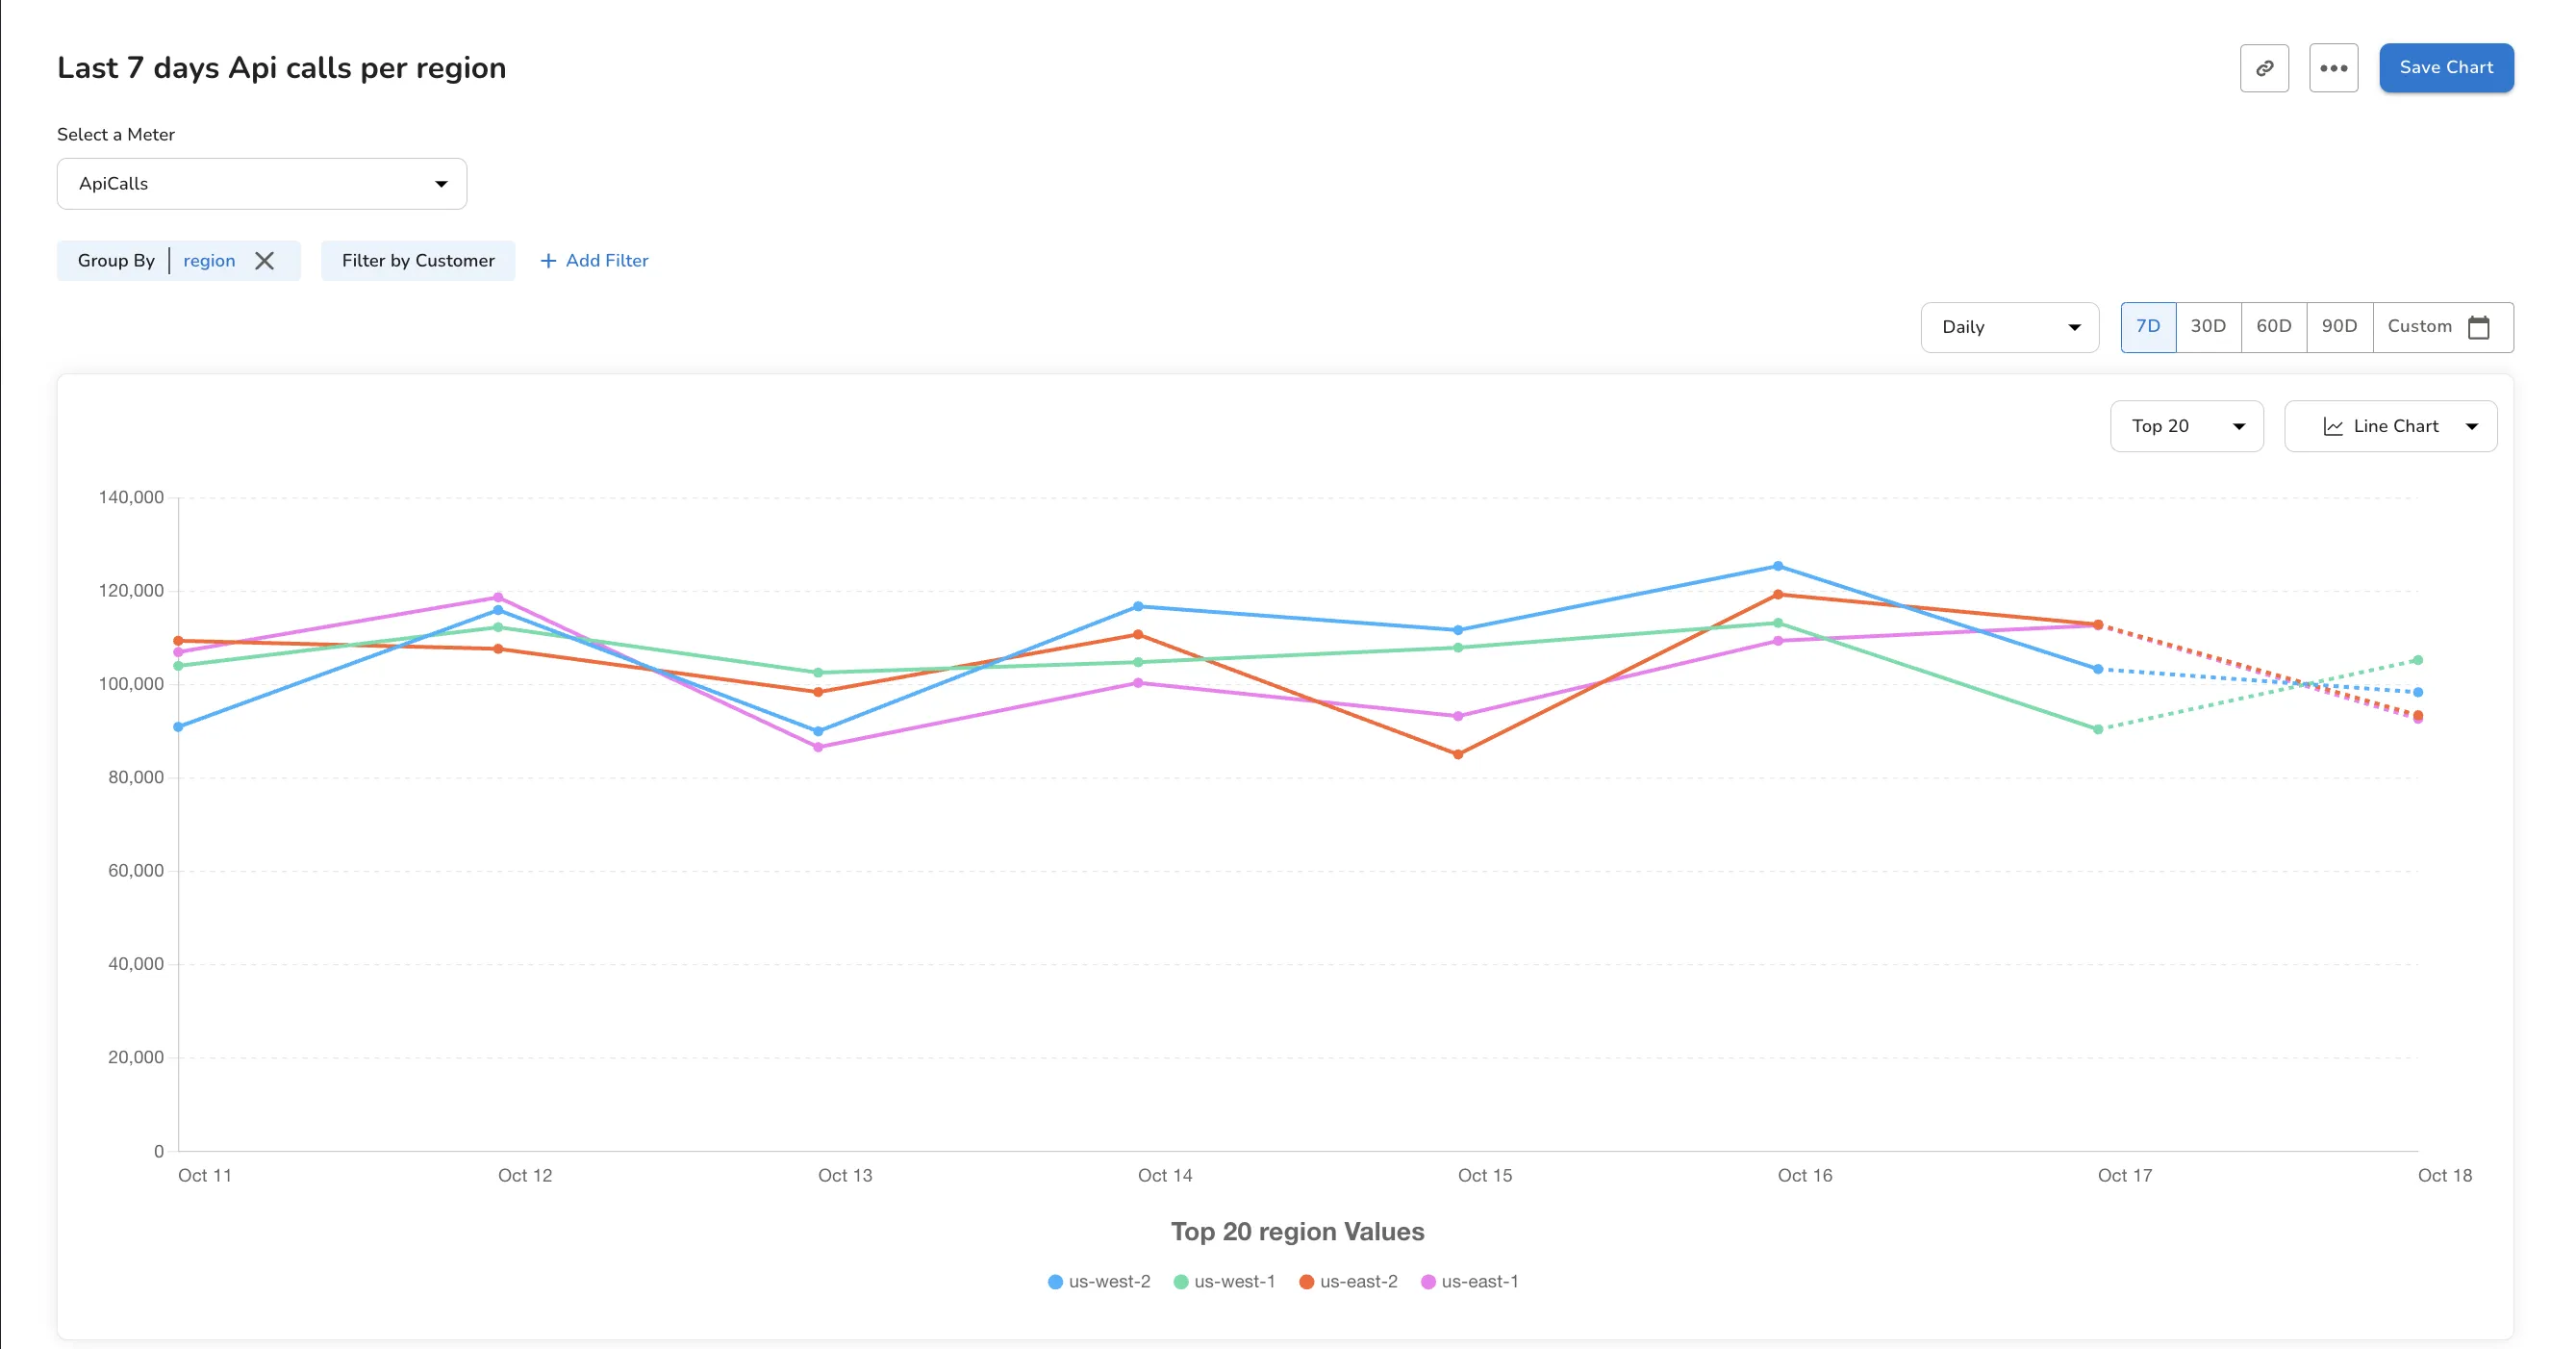Open the Top 20 dropdown

(x=2186, y=427)
